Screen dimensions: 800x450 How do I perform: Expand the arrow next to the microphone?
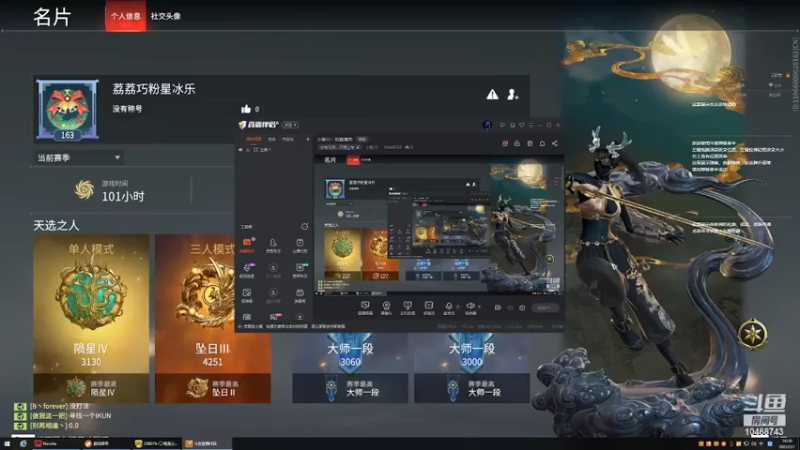pos(457,307)
